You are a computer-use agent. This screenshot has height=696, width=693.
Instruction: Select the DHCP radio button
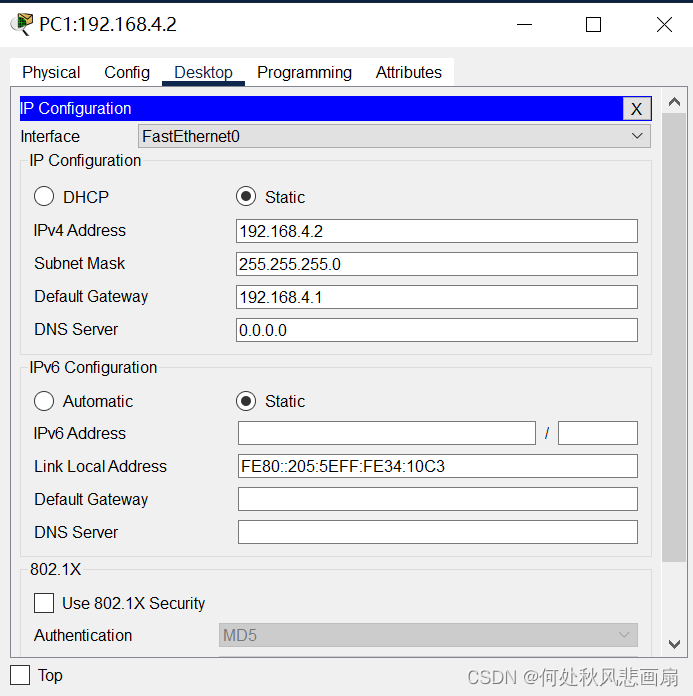click(x=44, y=196)
